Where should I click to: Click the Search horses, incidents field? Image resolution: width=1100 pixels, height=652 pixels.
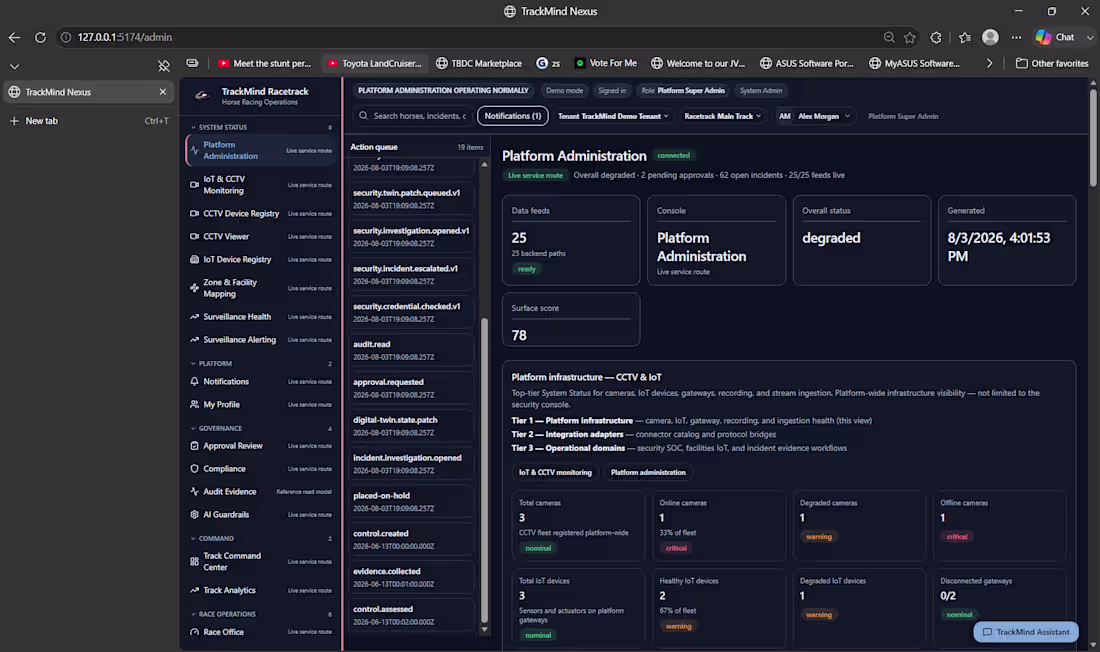pos(413,116)
